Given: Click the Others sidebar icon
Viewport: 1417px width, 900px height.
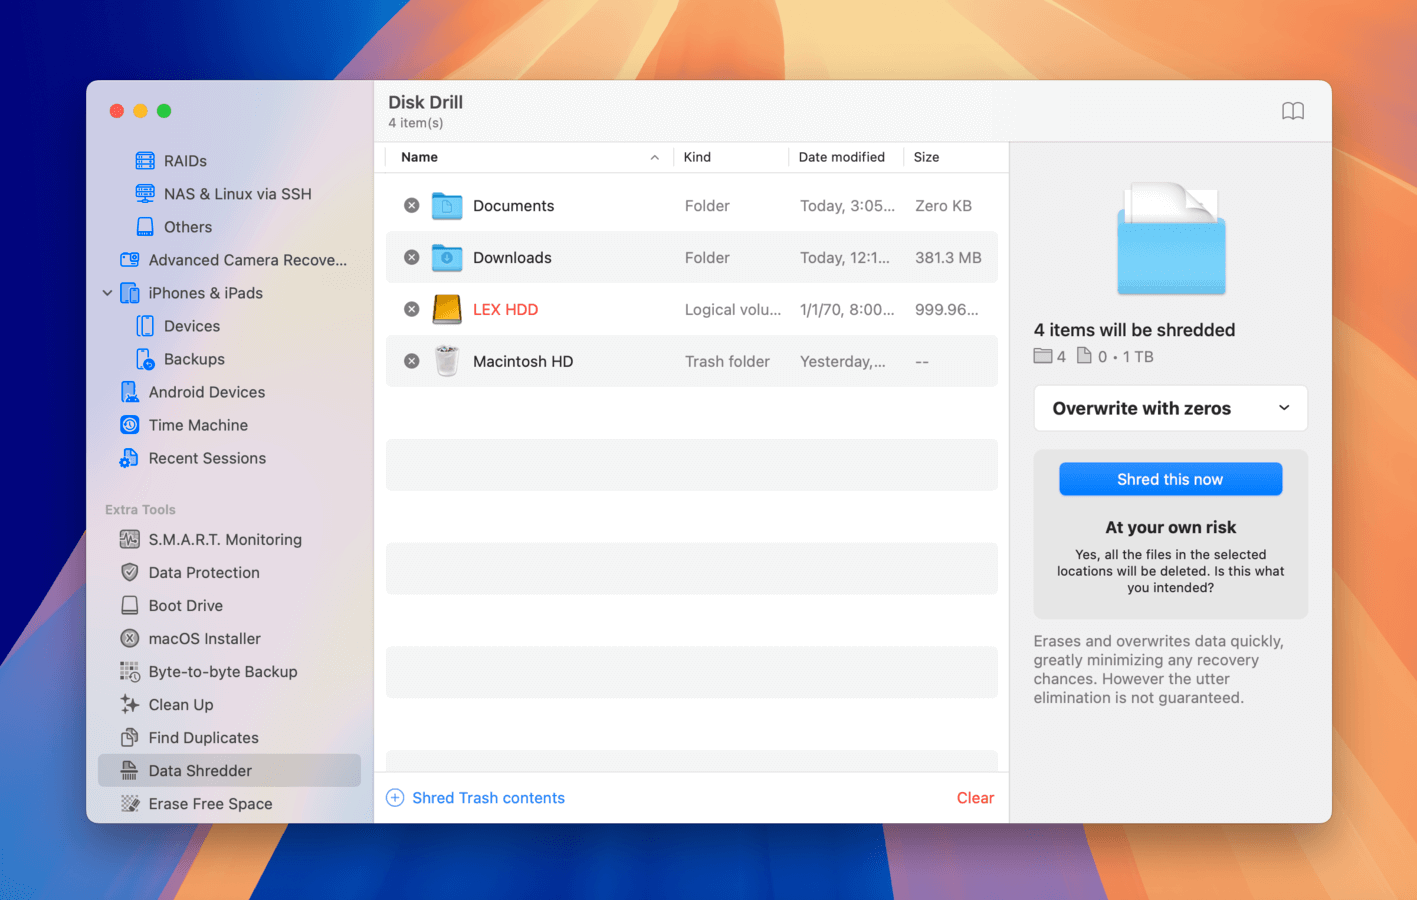Looking at the screenshot, I should click(145, 227).
